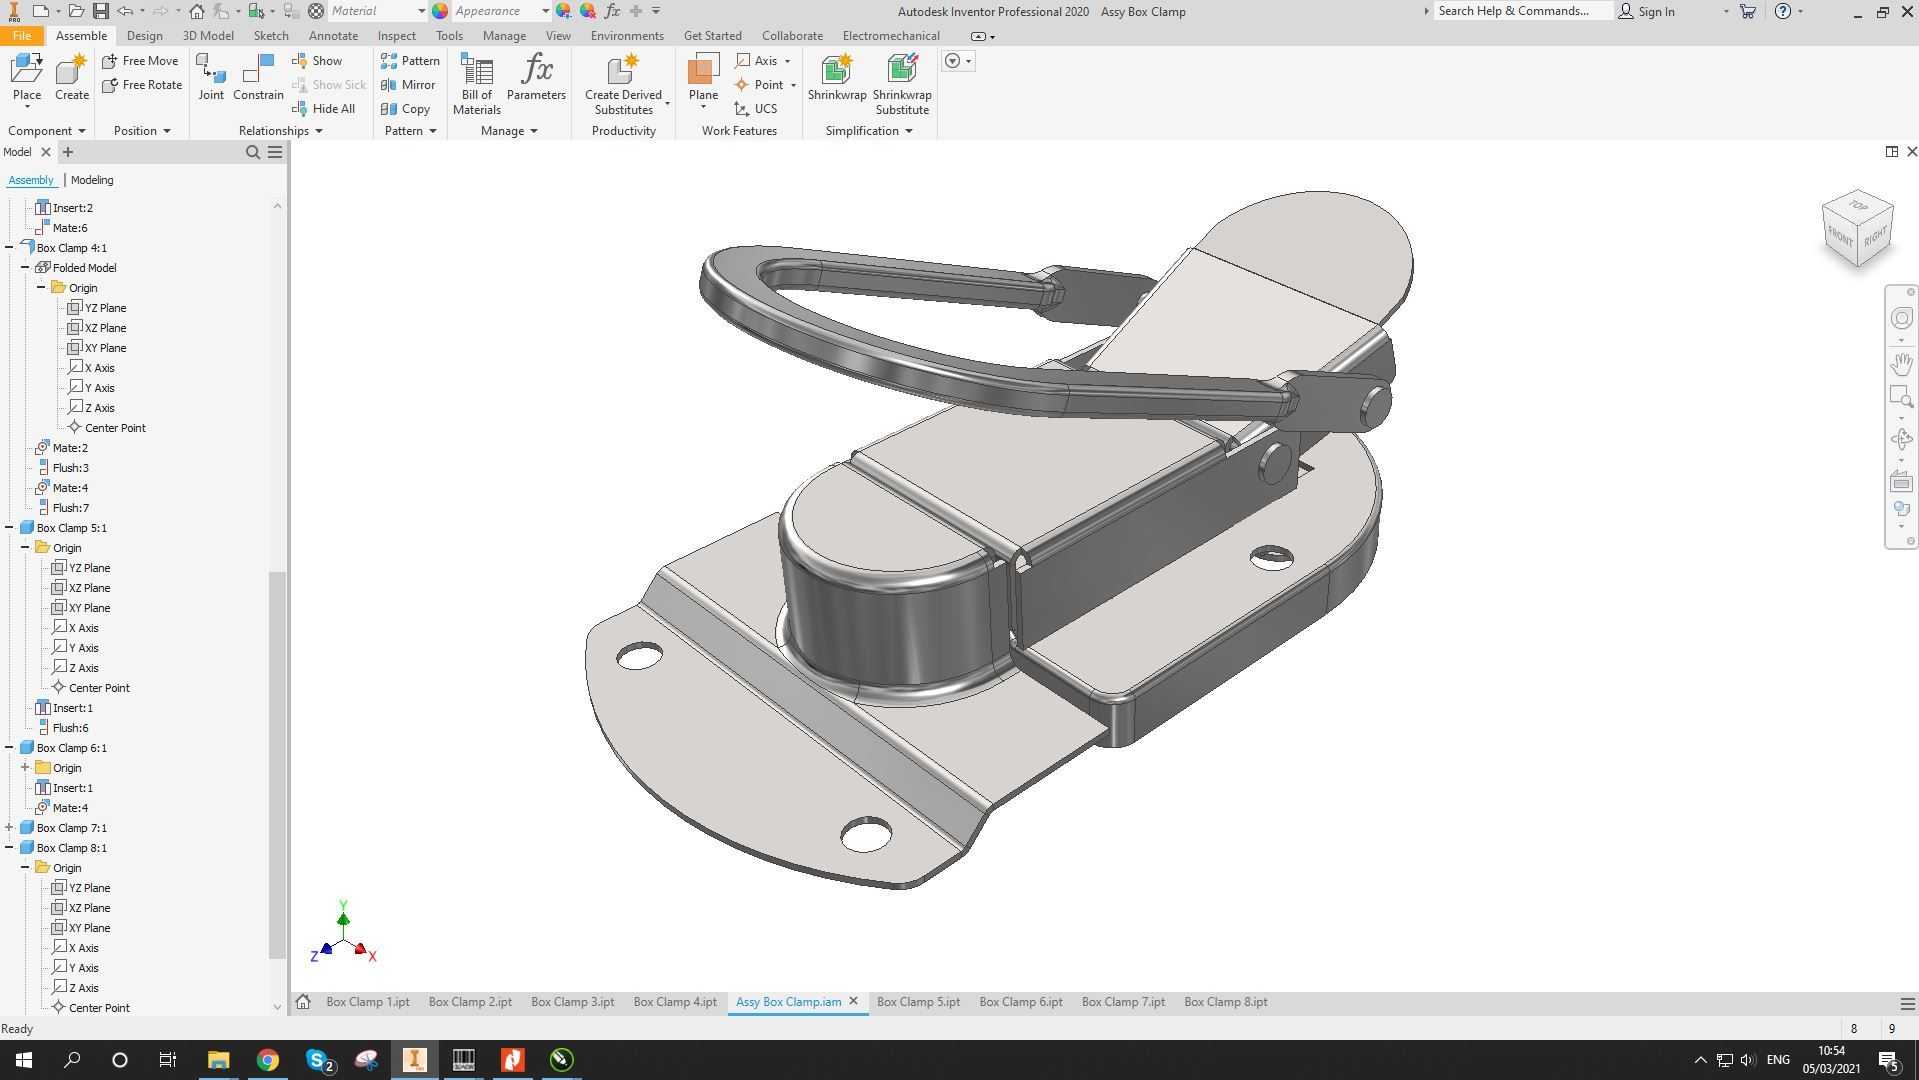Click the Home view icon in quick access toolbar
This screenshot has height=1080, width=1919.
pyautogui.click(x=197, y=11)
